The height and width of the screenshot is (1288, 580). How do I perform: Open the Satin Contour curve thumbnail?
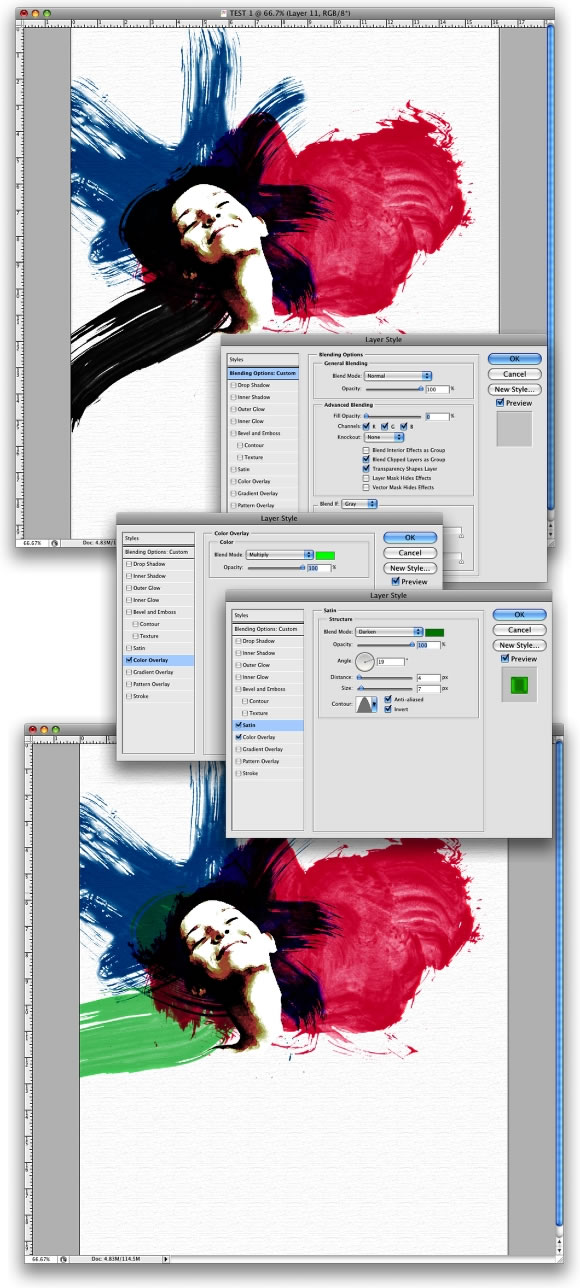(x=364, y=704)
